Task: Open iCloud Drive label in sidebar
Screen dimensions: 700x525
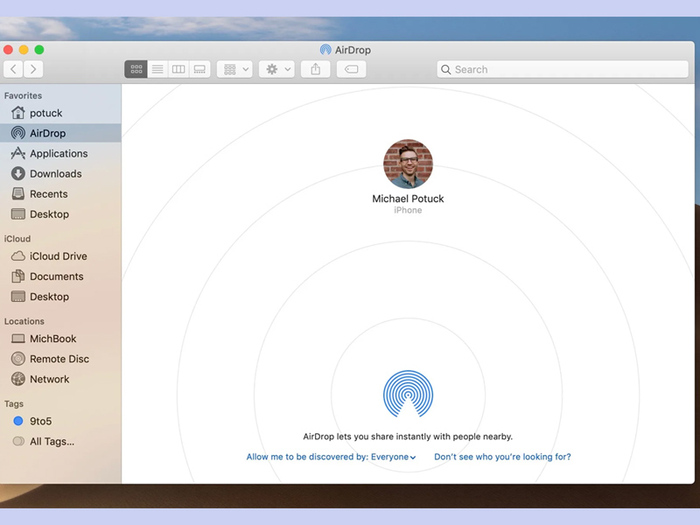Action: tap(58, 256)
